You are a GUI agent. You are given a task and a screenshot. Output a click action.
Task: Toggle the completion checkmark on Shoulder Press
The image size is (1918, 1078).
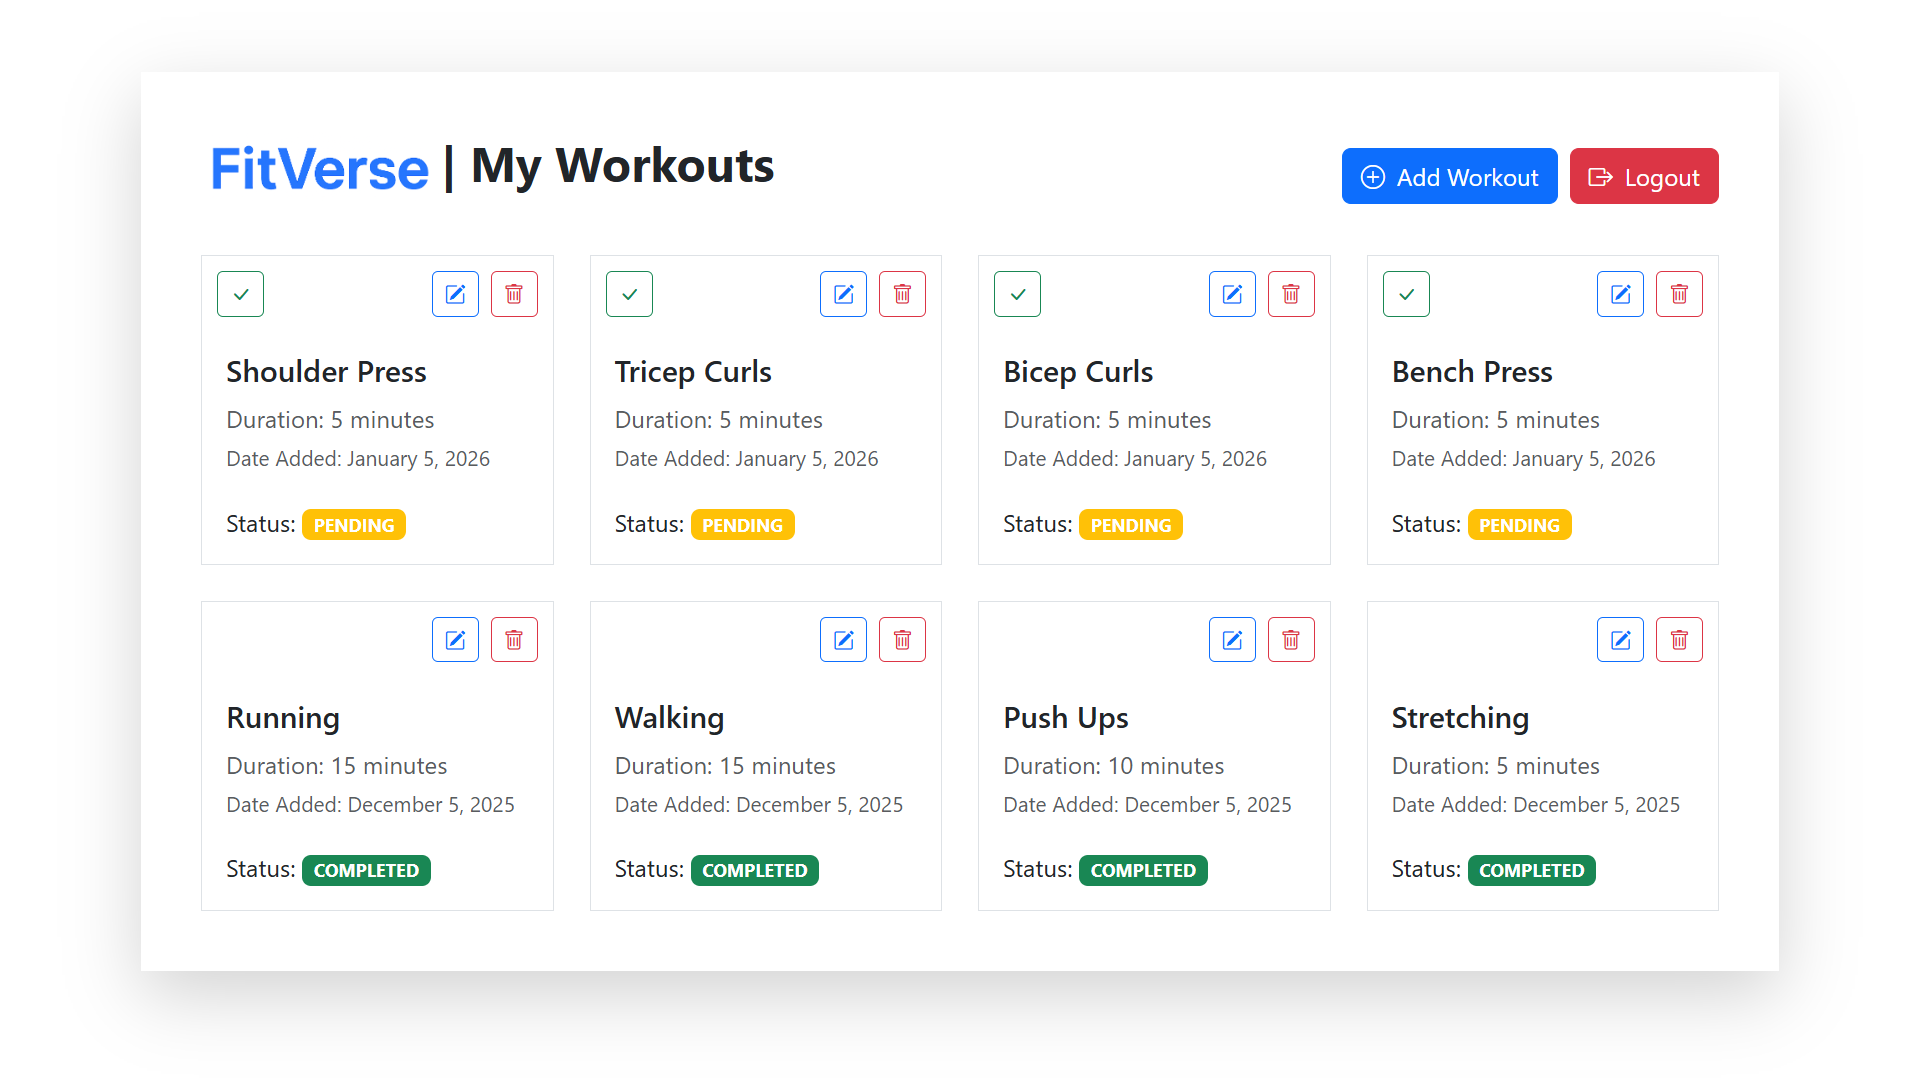pyautogui.click(x=240, y=293)
